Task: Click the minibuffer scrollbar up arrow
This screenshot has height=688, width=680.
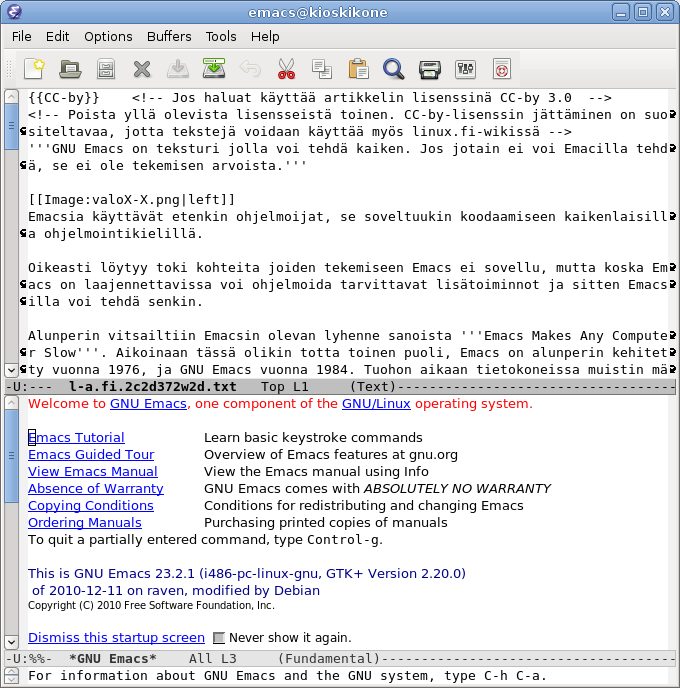Action: click(11, 671)
